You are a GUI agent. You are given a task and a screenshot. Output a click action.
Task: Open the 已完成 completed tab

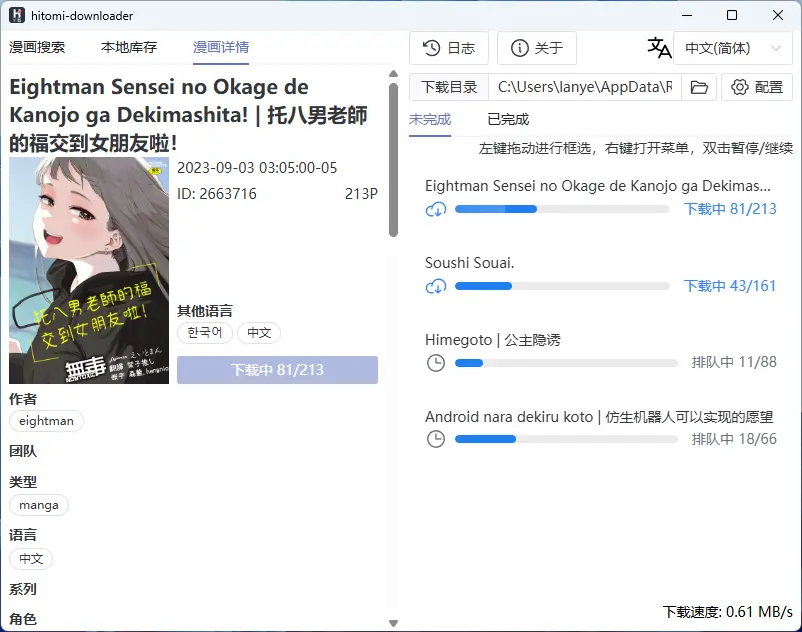click(508, 119)
